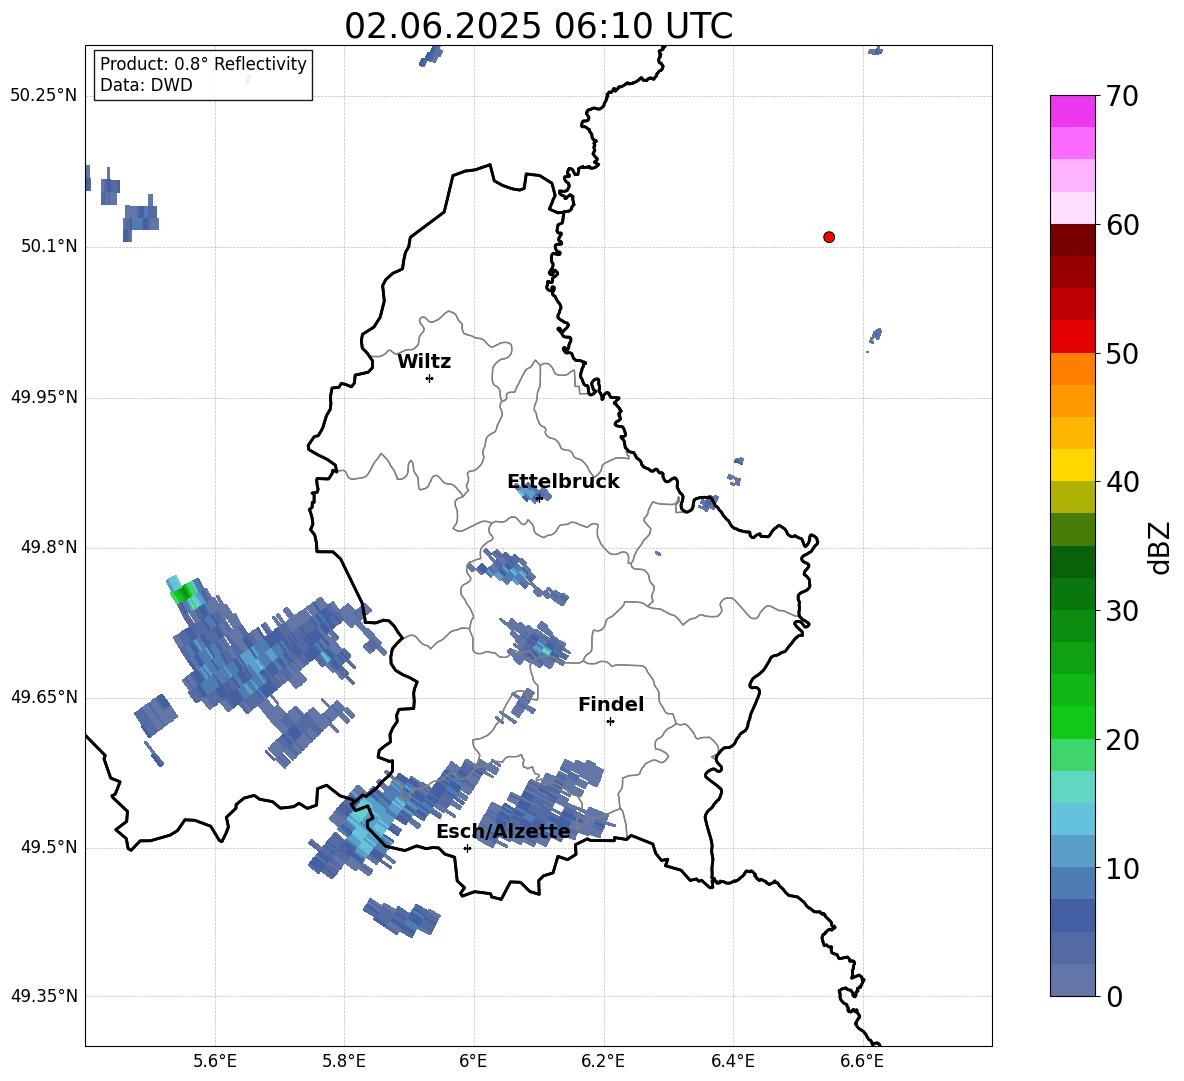Click the 49.5°N latitude label
Screen dimensions: 1184x1081
click(49, 847)
